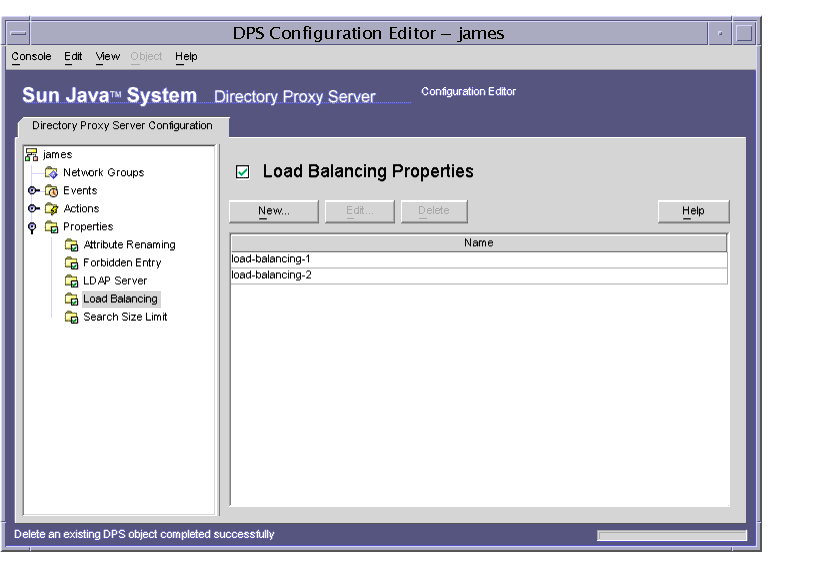The width and height of the screenshot is (822, 562).
Task: Select the Network Groups tree label
Action: point(103,172)
